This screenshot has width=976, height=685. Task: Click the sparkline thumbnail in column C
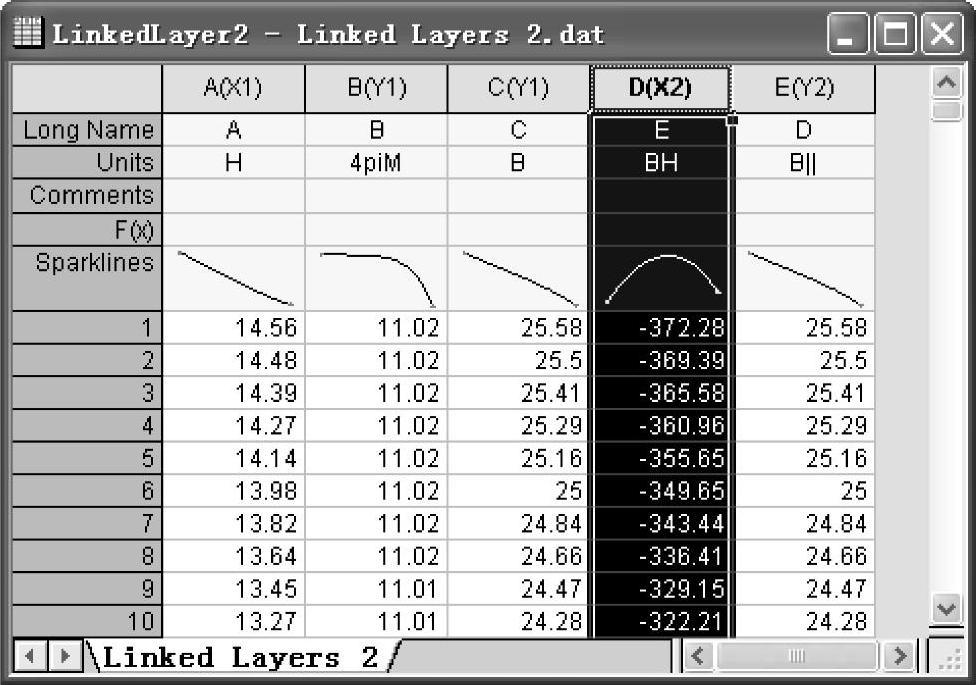coord(520,279)
